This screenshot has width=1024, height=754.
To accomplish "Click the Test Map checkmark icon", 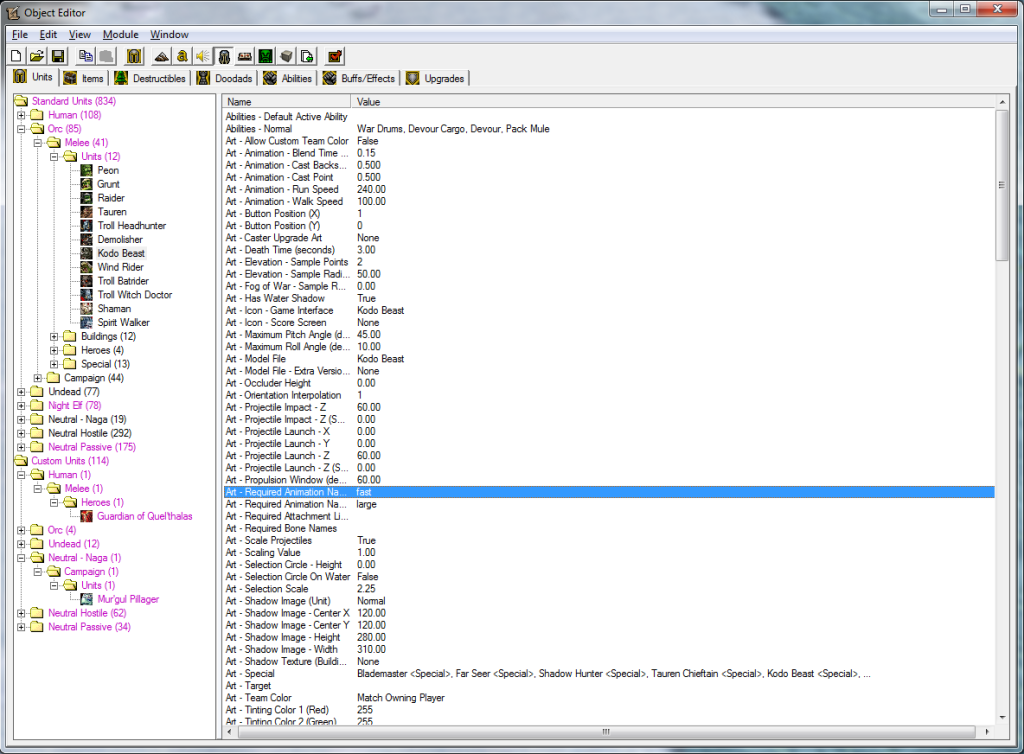I will pos(335,57).
